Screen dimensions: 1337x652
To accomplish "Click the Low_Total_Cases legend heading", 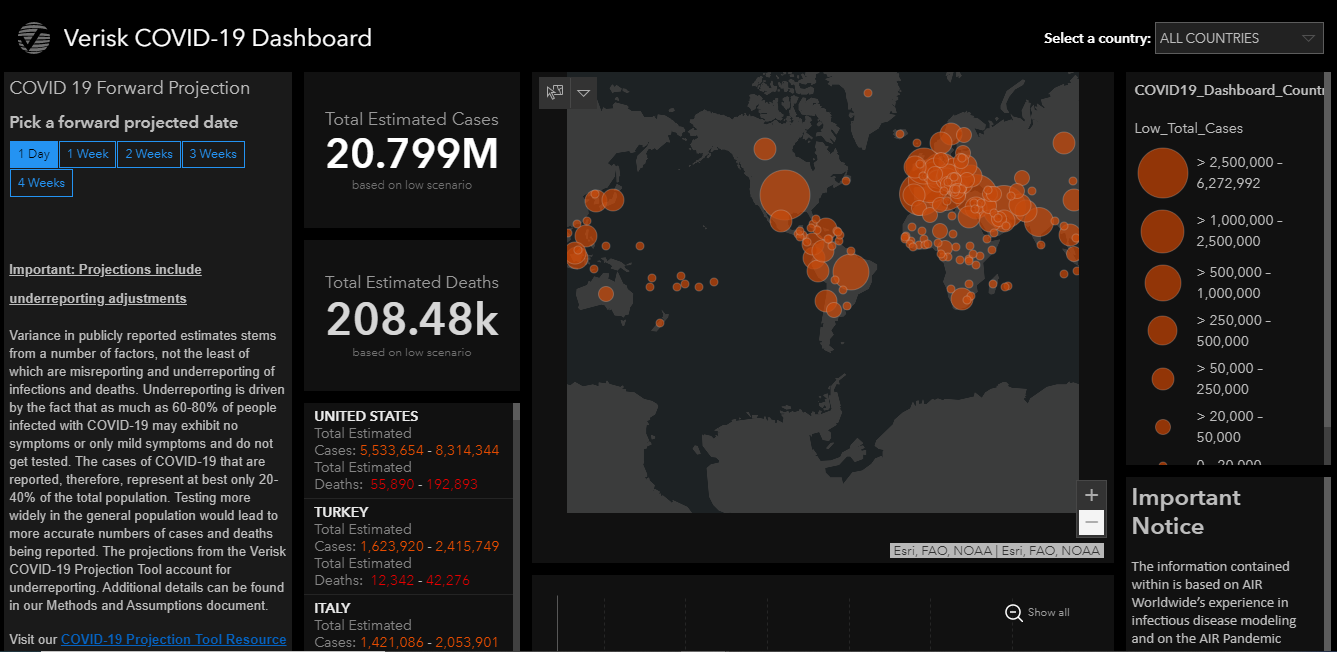I will (1188, 128).
